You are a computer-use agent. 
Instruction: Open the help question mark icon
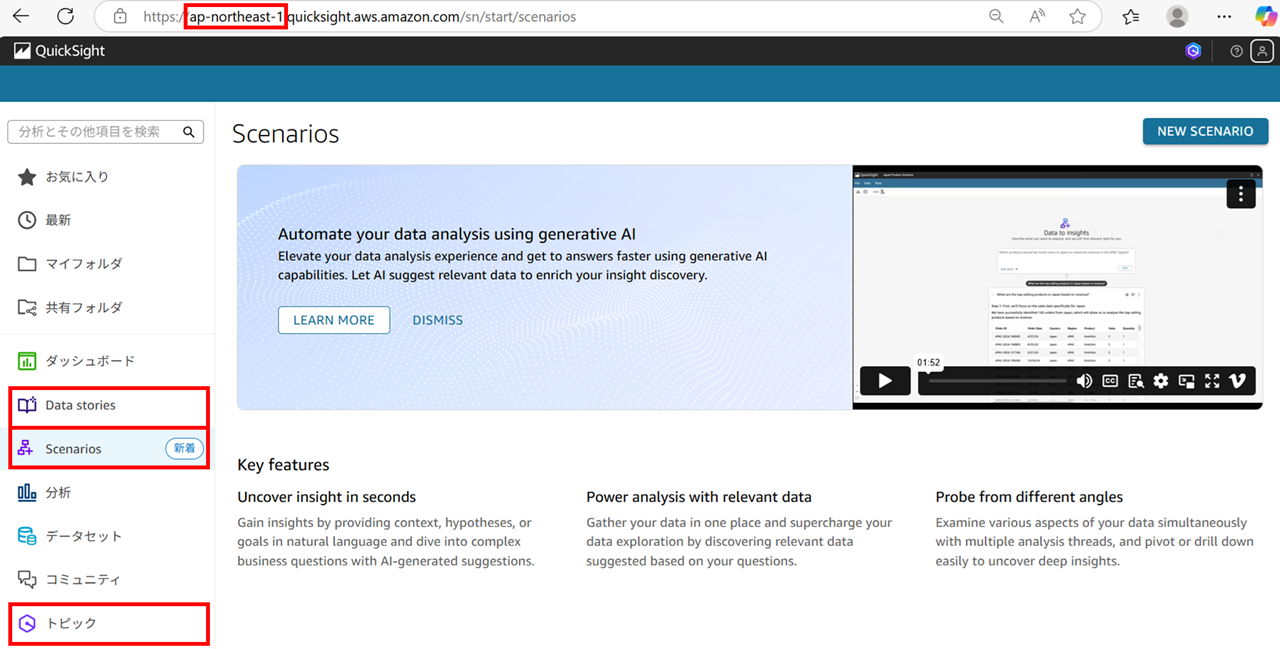point(1236,51)
